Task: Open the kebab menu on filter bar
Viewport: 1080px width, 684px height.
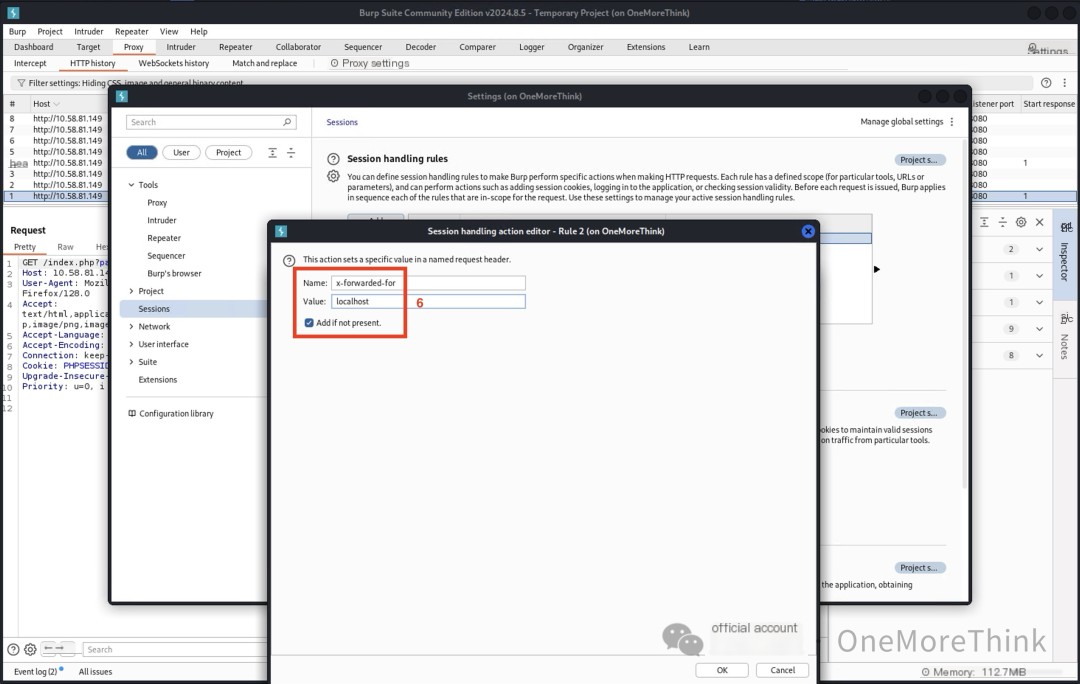Action: tap(1064, 83)
